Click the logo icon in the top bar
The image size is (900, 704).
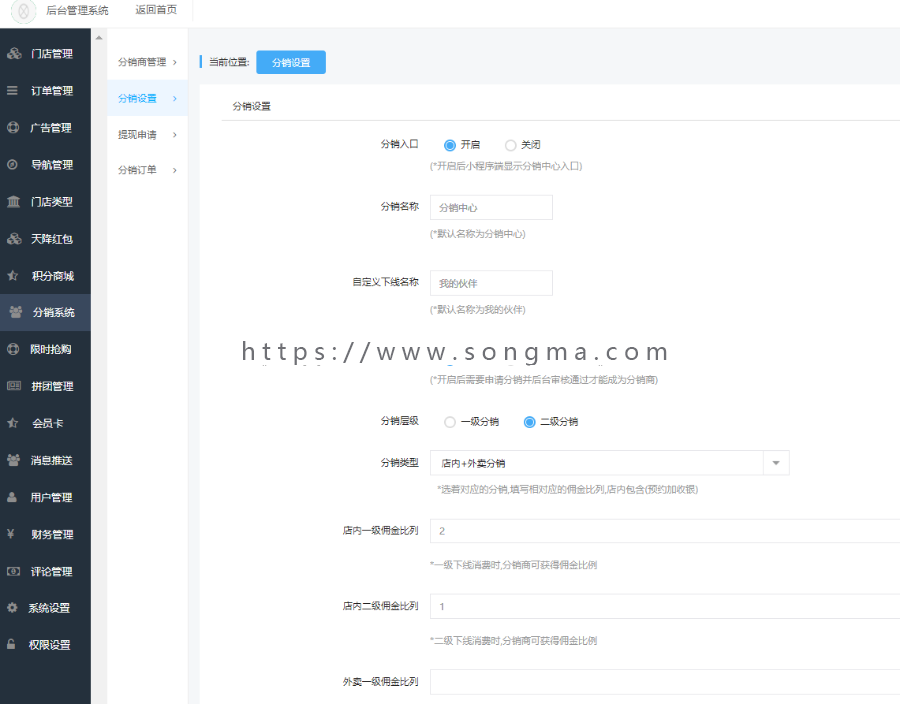tap(22, 12)
